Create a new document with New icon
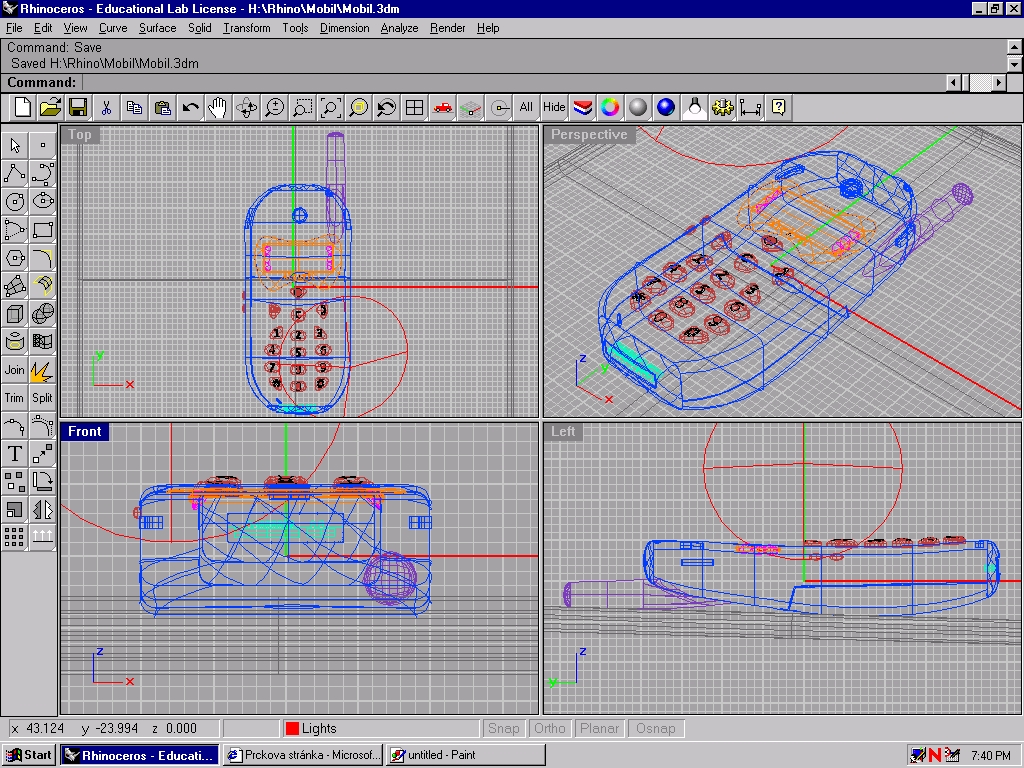The width and height of the screenshot is (1024, 768). pyautogui.click(x=22, y=108)
